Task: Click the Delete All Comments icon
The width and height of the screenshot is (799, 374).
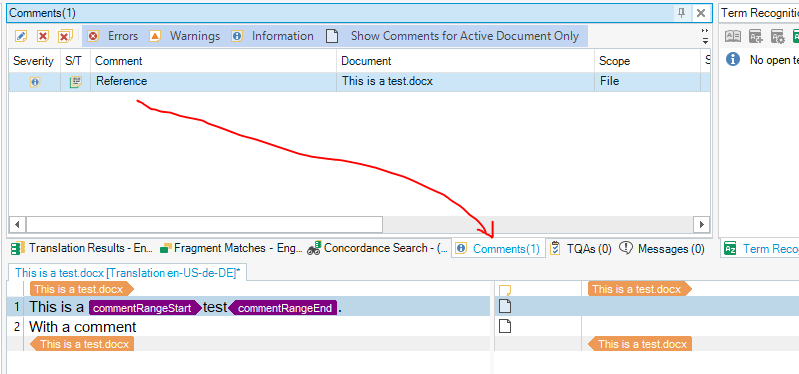Action: [x=65, y=36]
